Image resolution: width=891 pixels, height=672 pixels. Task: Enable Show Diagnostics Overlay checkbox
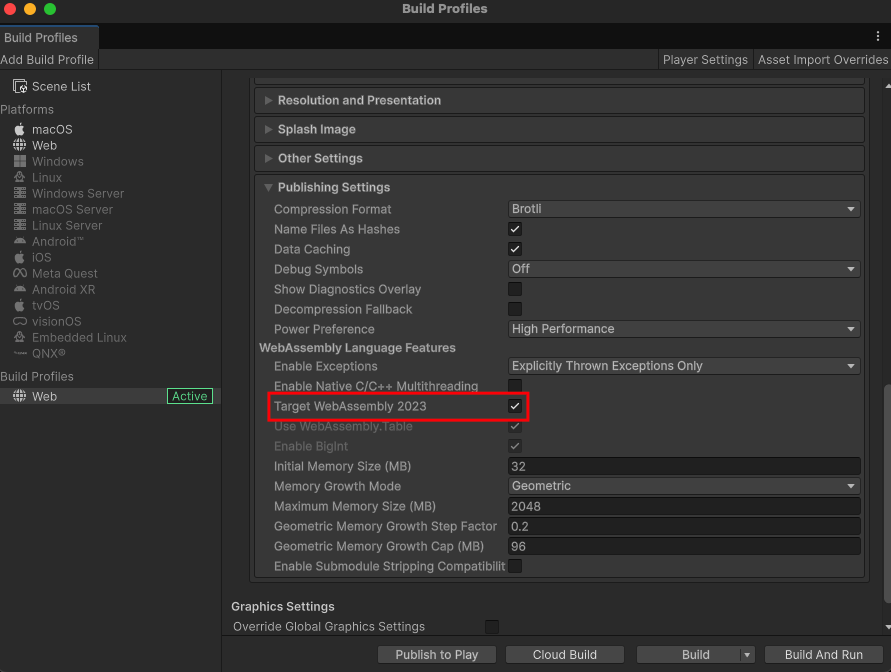pyautogui.click(x=515, y=290)
